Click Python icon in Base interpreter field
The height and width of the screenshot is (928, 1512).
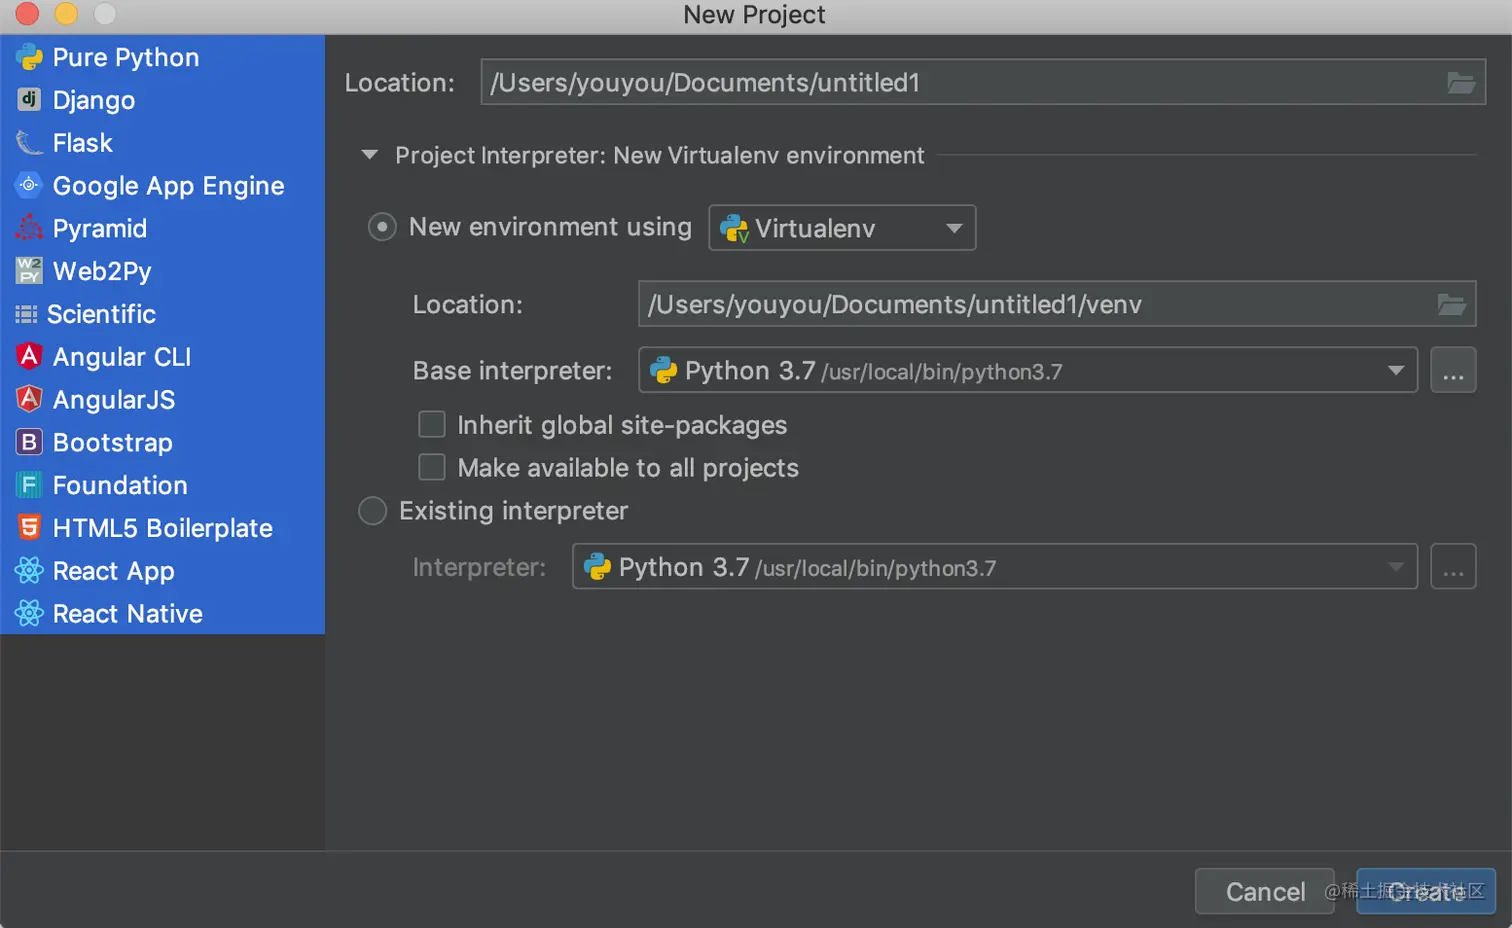point(663,371)
